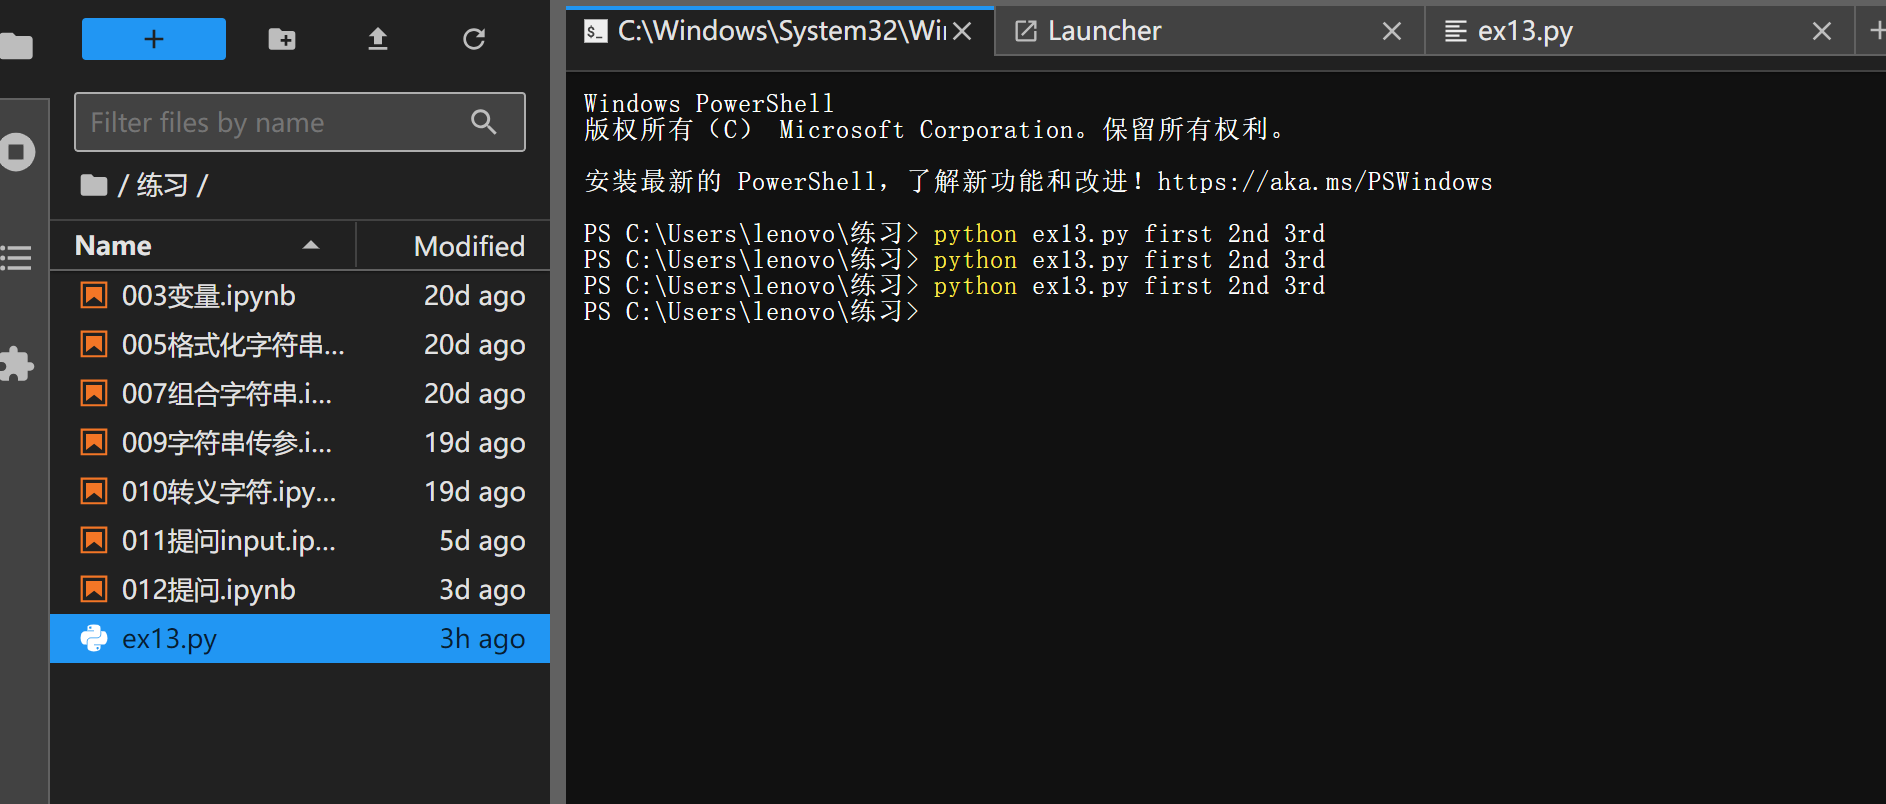Switch to the ex13.py editor tab
The image size is (1886, 804).
pyautogui.click(x=1524, y=32)
